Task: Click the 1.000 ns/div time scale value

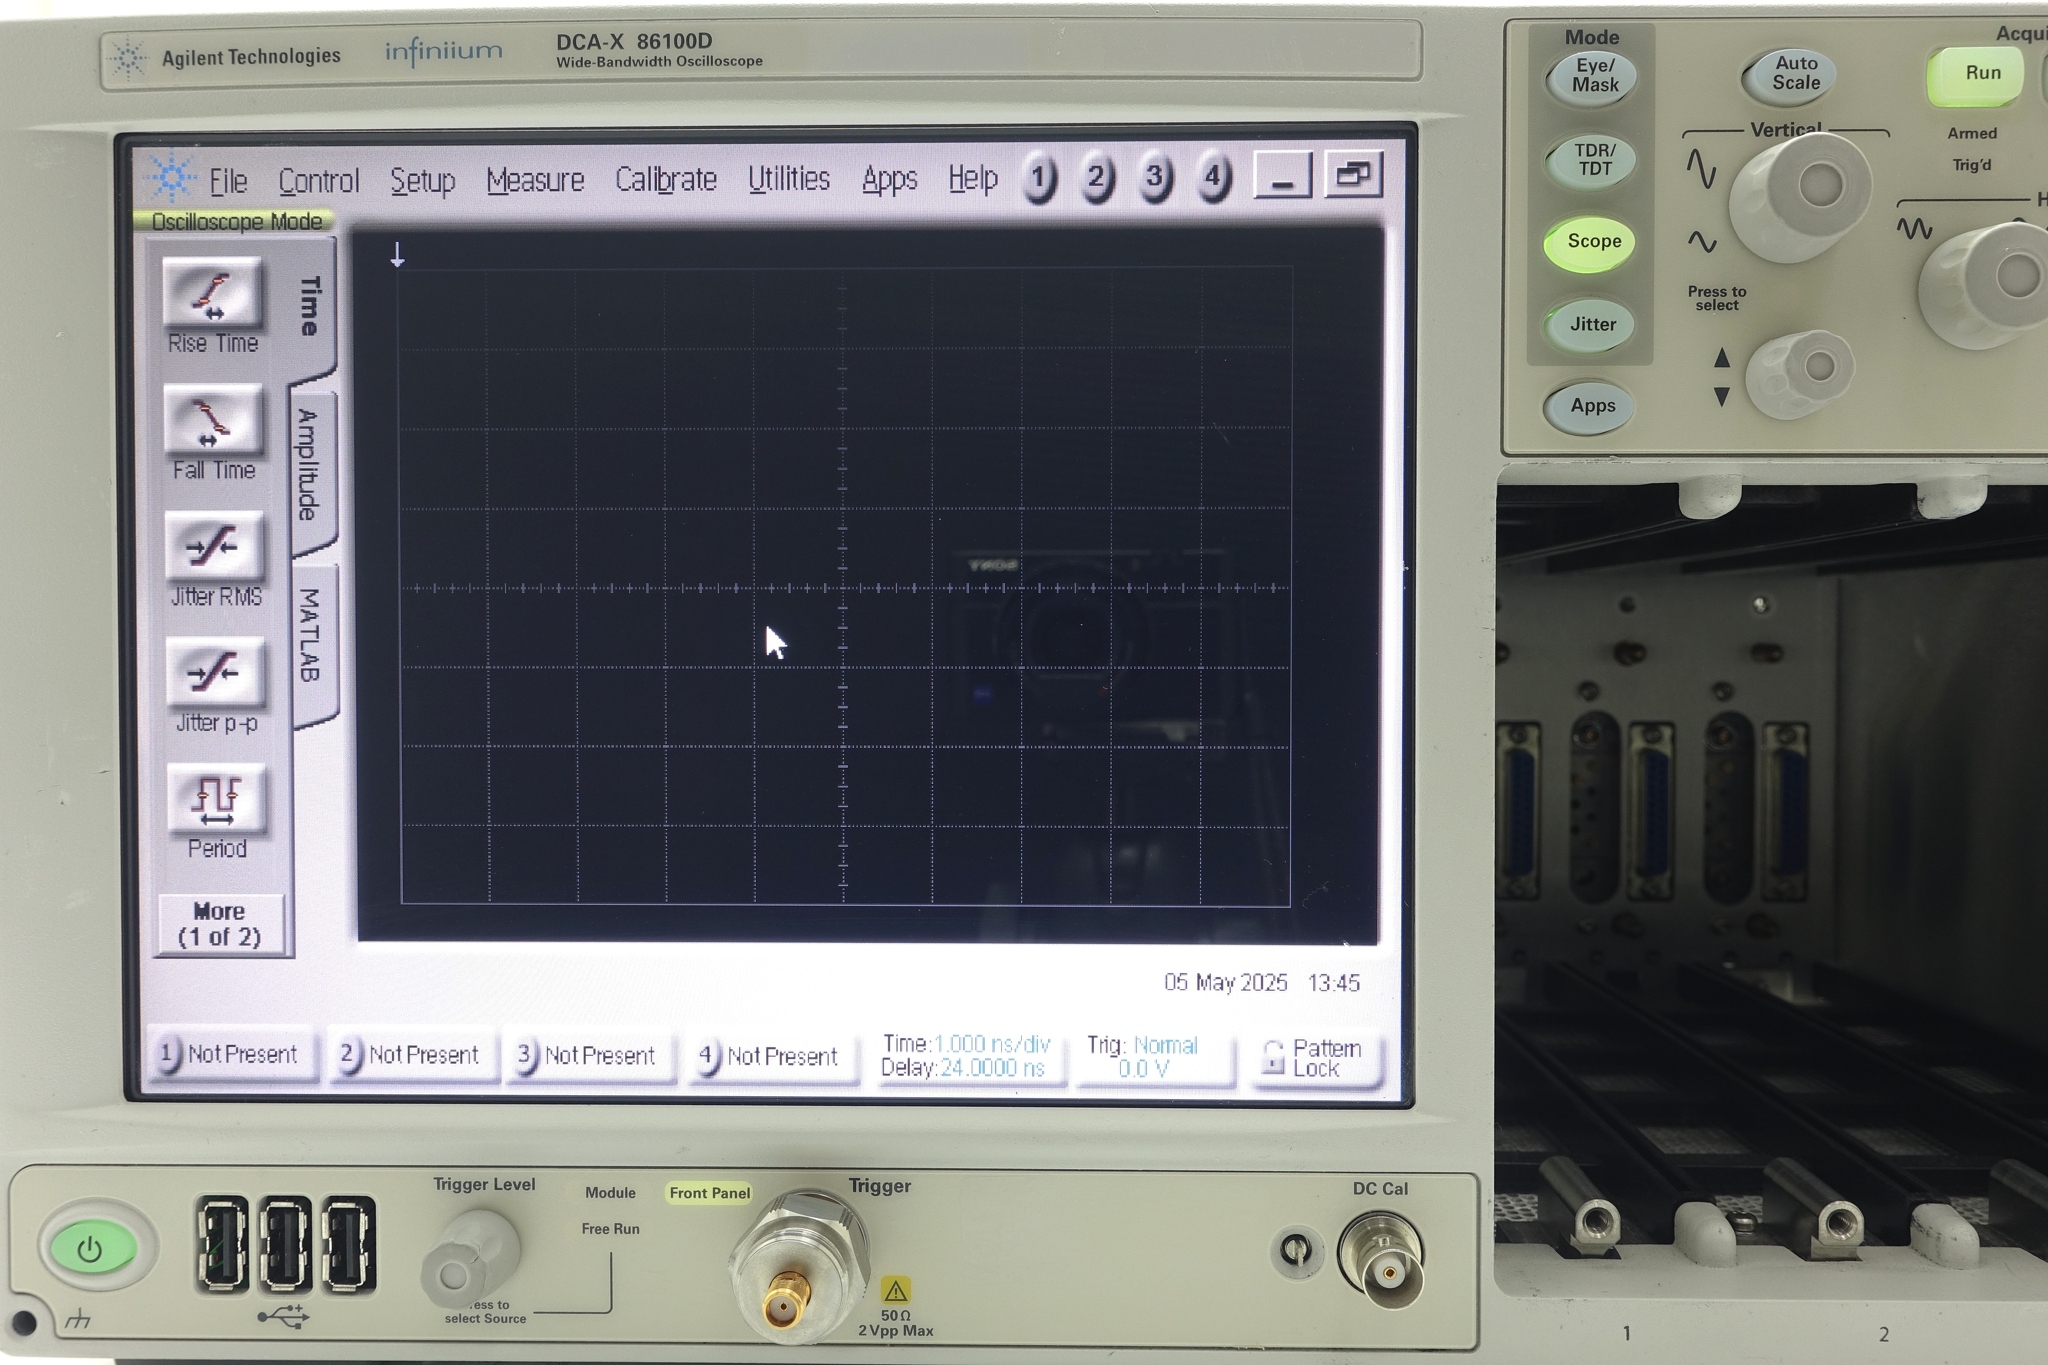Action: click(992, 1044)
